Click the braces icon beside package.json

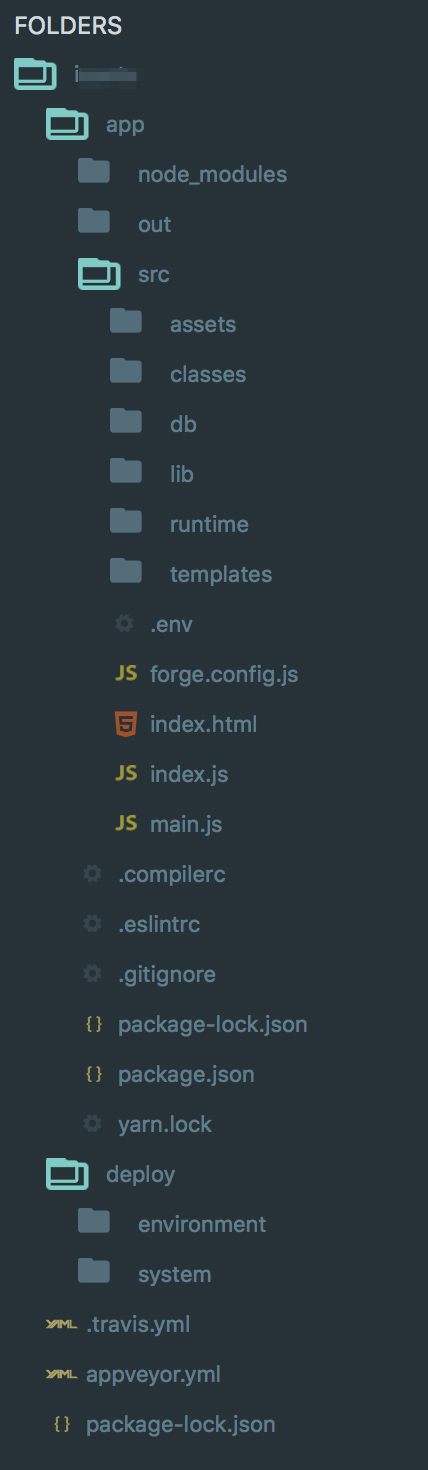(x=94, y=1074)
